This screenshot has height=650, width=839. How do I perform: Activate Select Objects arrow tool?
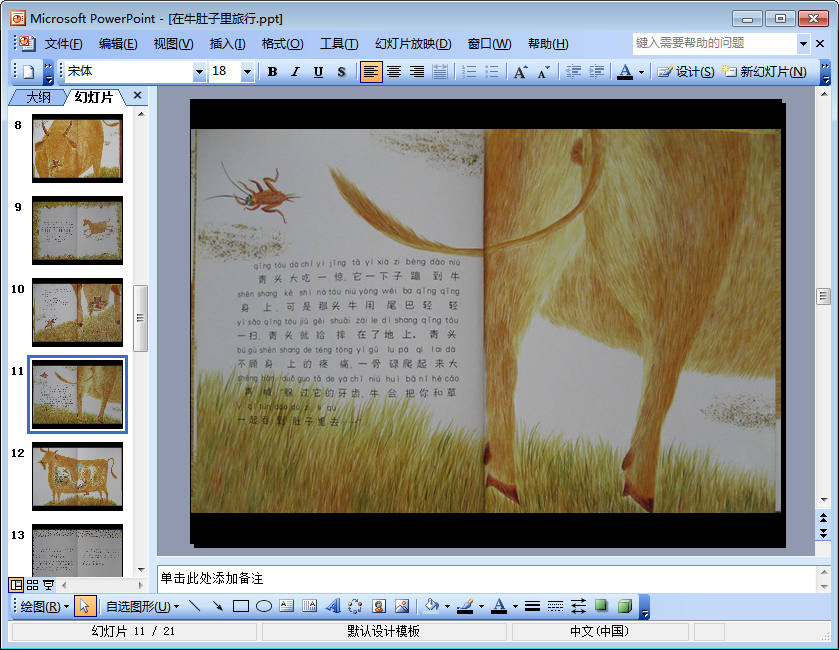tap(85, 607)
